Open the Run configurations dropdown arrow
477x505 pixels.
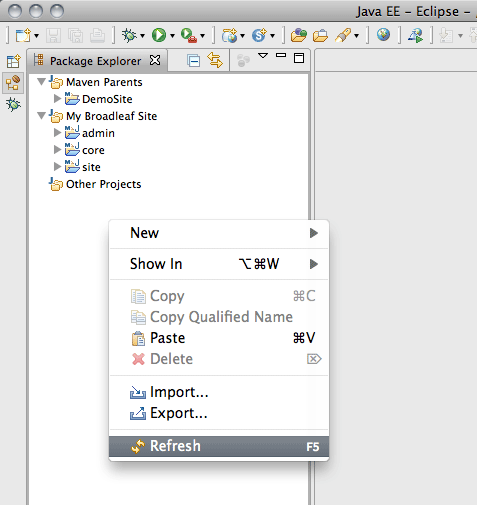(x=172, y=36)
